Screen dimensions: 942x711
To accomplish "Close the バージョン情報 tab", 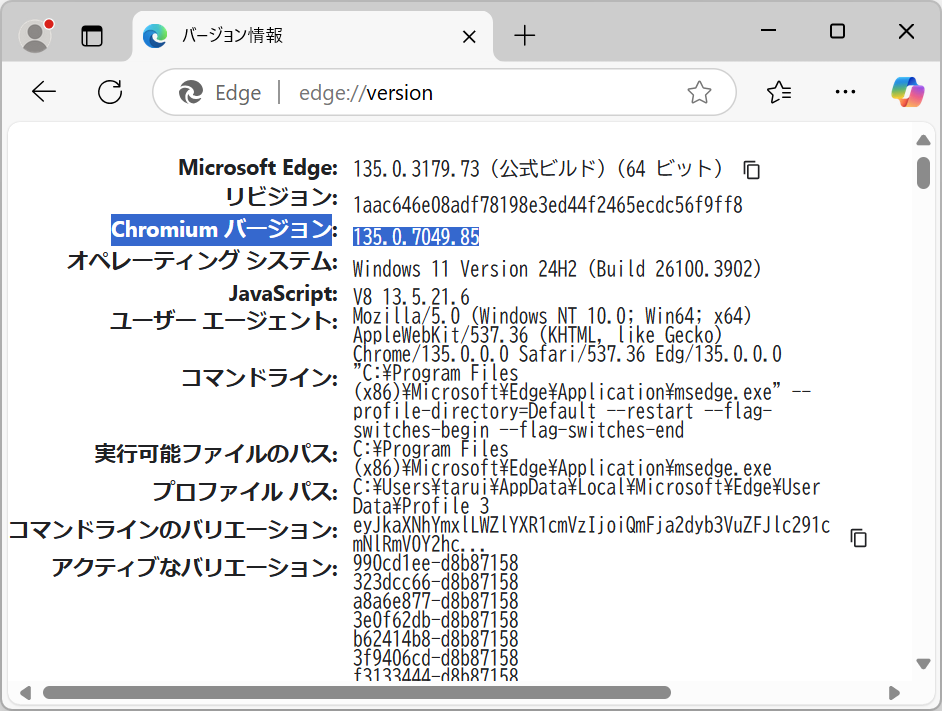I will pyautogui.click(x=468, y=36).
